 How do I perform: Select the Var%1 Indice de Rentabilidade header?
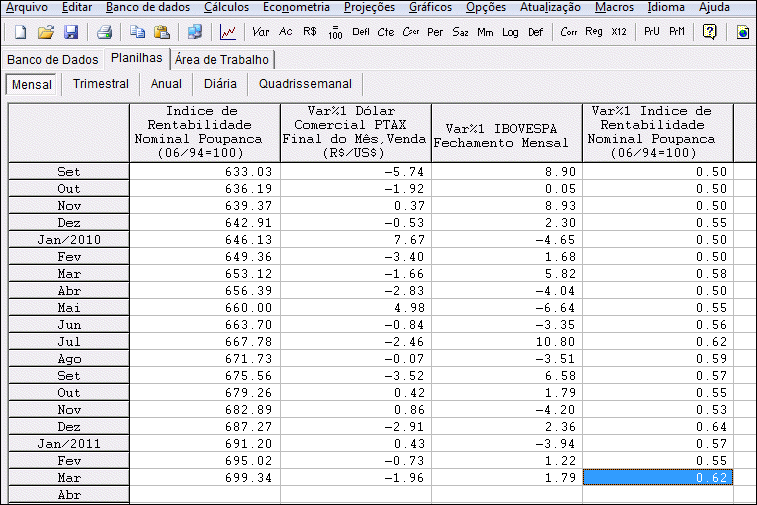click(658, 132)
